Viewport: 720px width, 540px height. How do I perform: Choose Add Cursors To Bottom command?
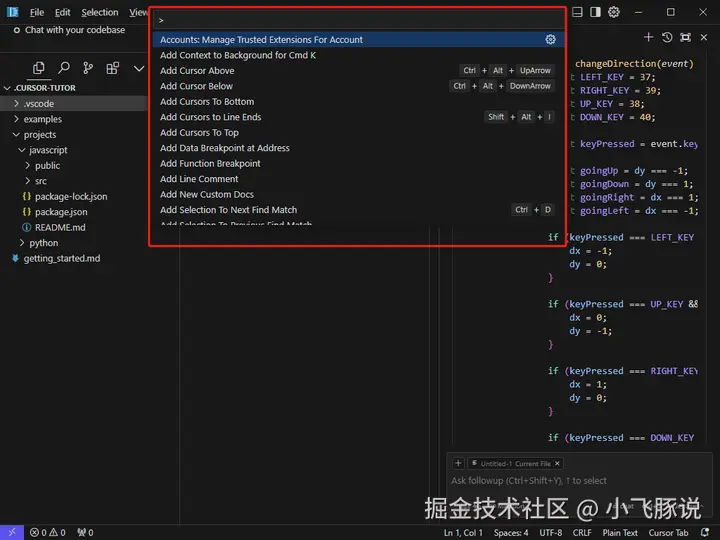click(x=358, y=101)
